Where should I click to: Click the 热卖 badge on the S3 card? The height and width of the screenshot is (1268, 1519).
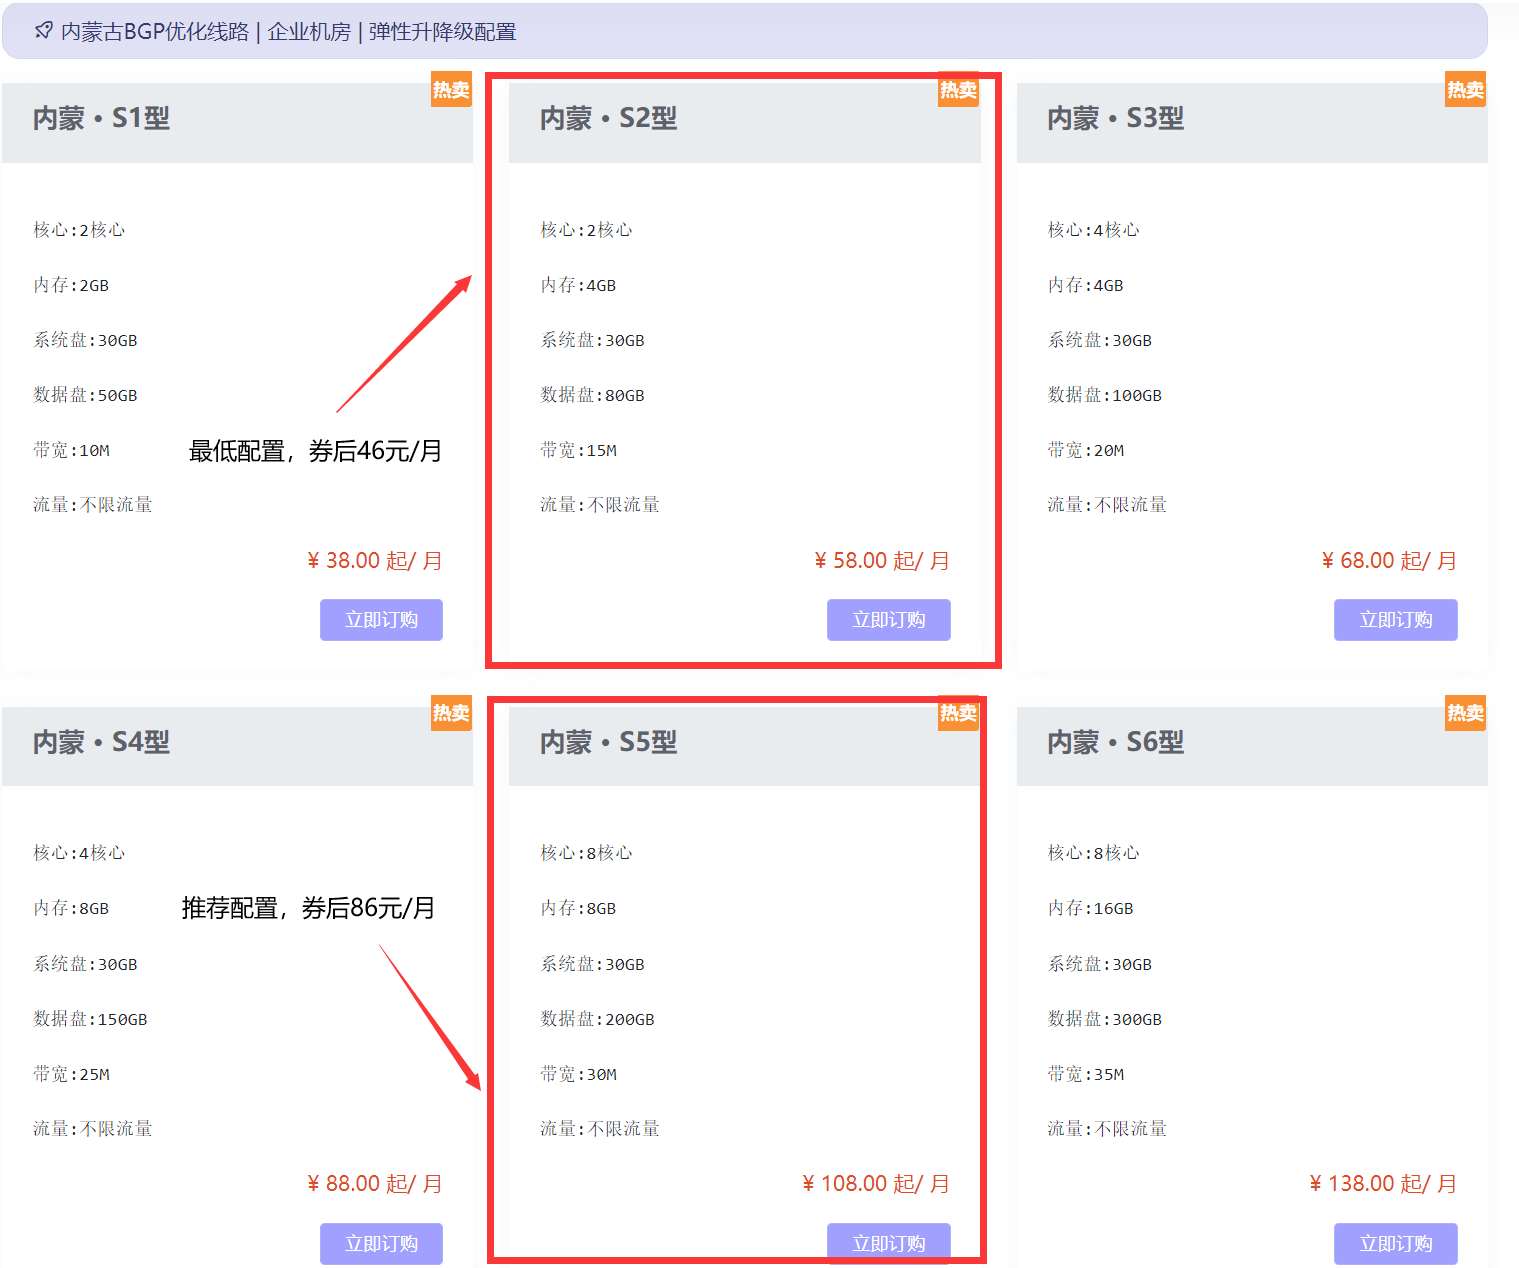click(1464, 89)
